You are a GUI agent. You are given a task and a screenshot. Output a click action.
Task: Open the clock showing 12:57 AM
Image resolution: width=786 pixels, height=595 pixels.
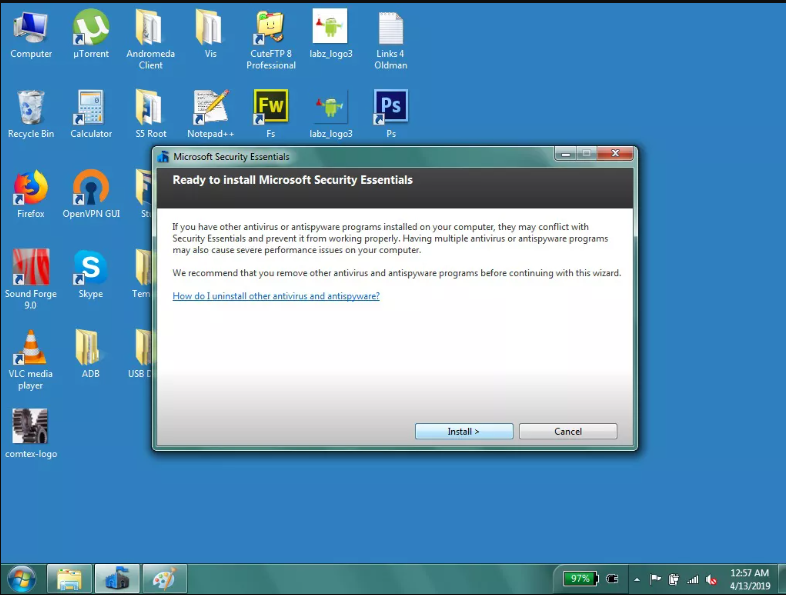tap(749, 579)
